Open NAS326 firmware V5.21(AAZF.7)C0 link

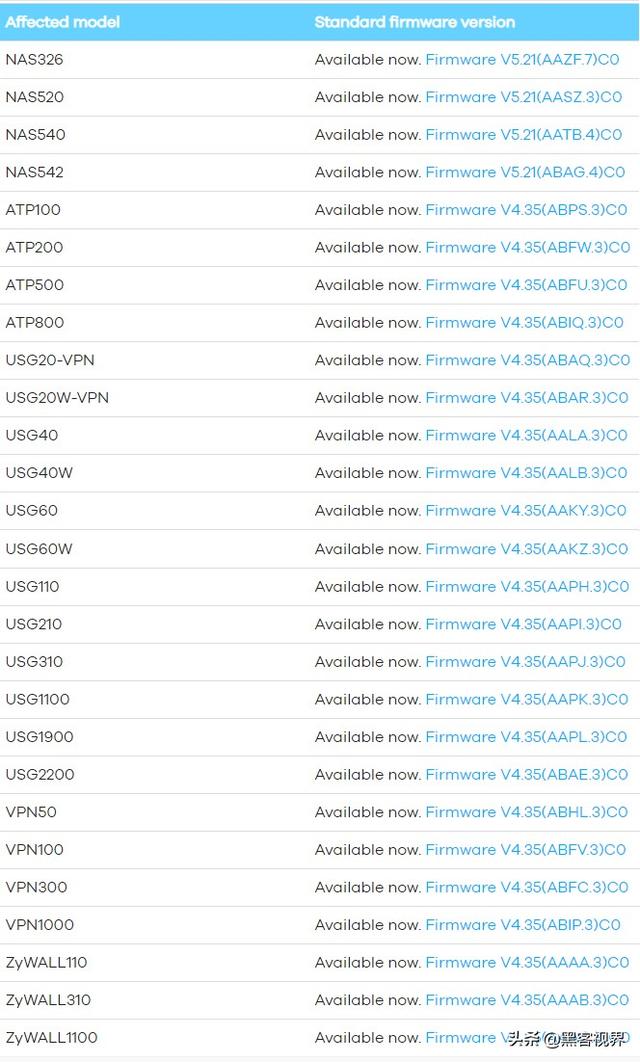click(522, 60)
